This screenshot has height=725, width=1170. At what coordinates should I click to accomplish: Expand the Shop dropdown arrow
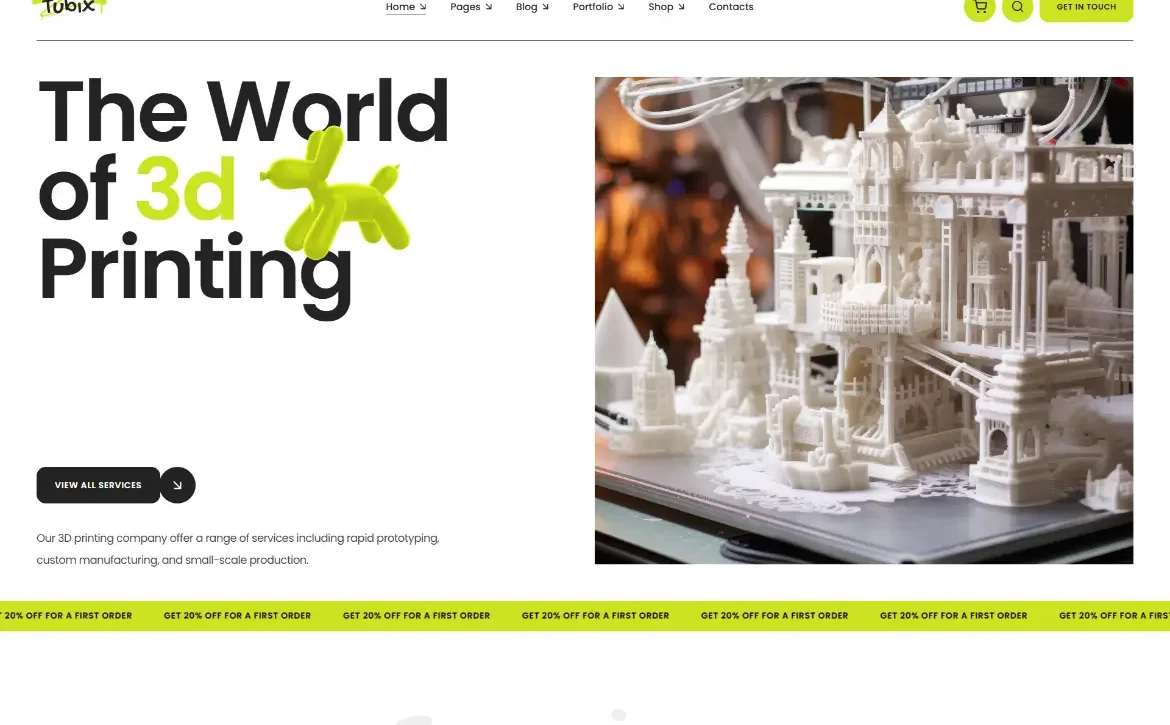pos(681,7)
